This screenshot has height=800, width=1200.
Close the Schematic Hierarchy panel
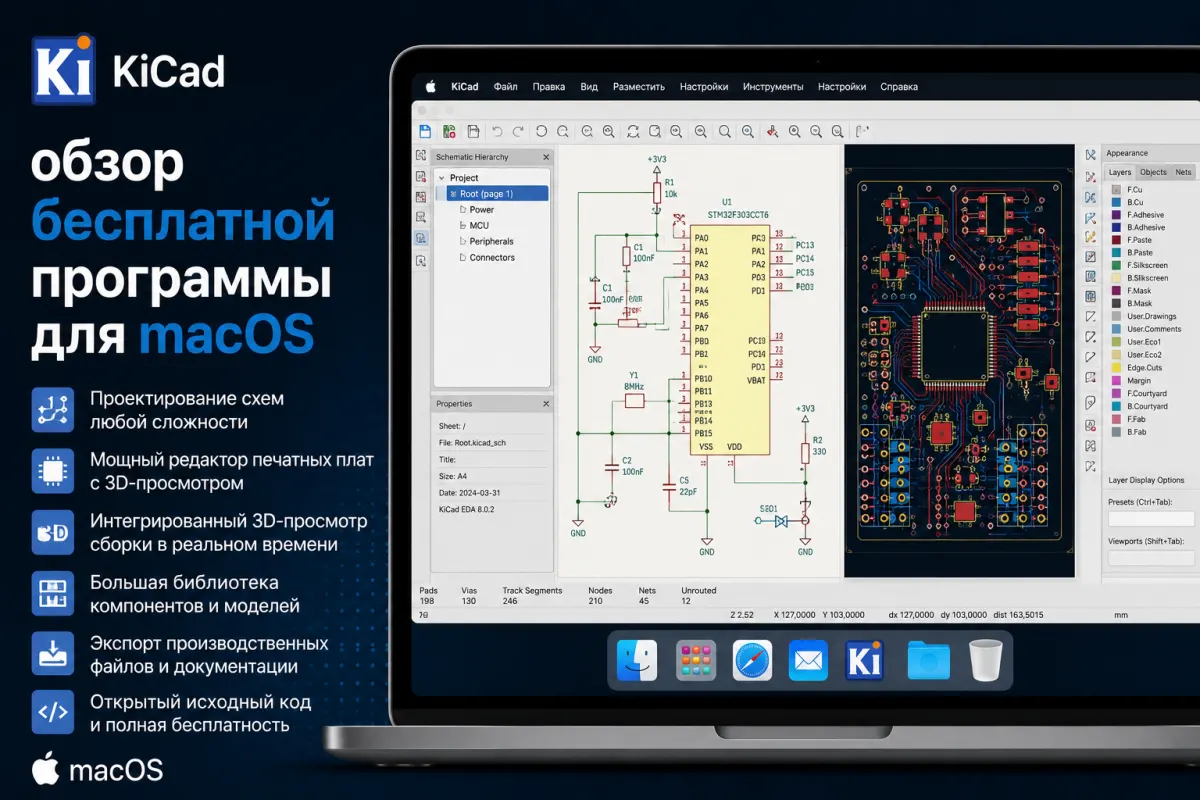tap(546, 157)
